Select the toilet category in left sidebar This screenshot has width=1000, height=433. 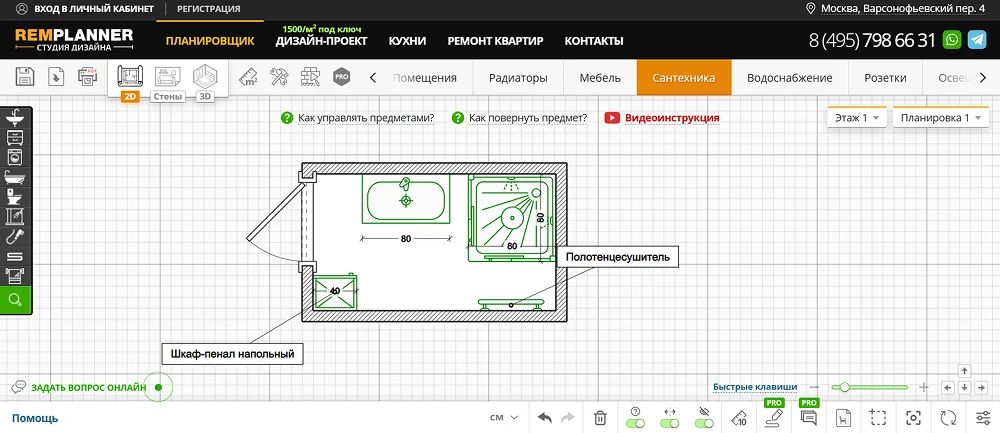(x=15, y=197)
